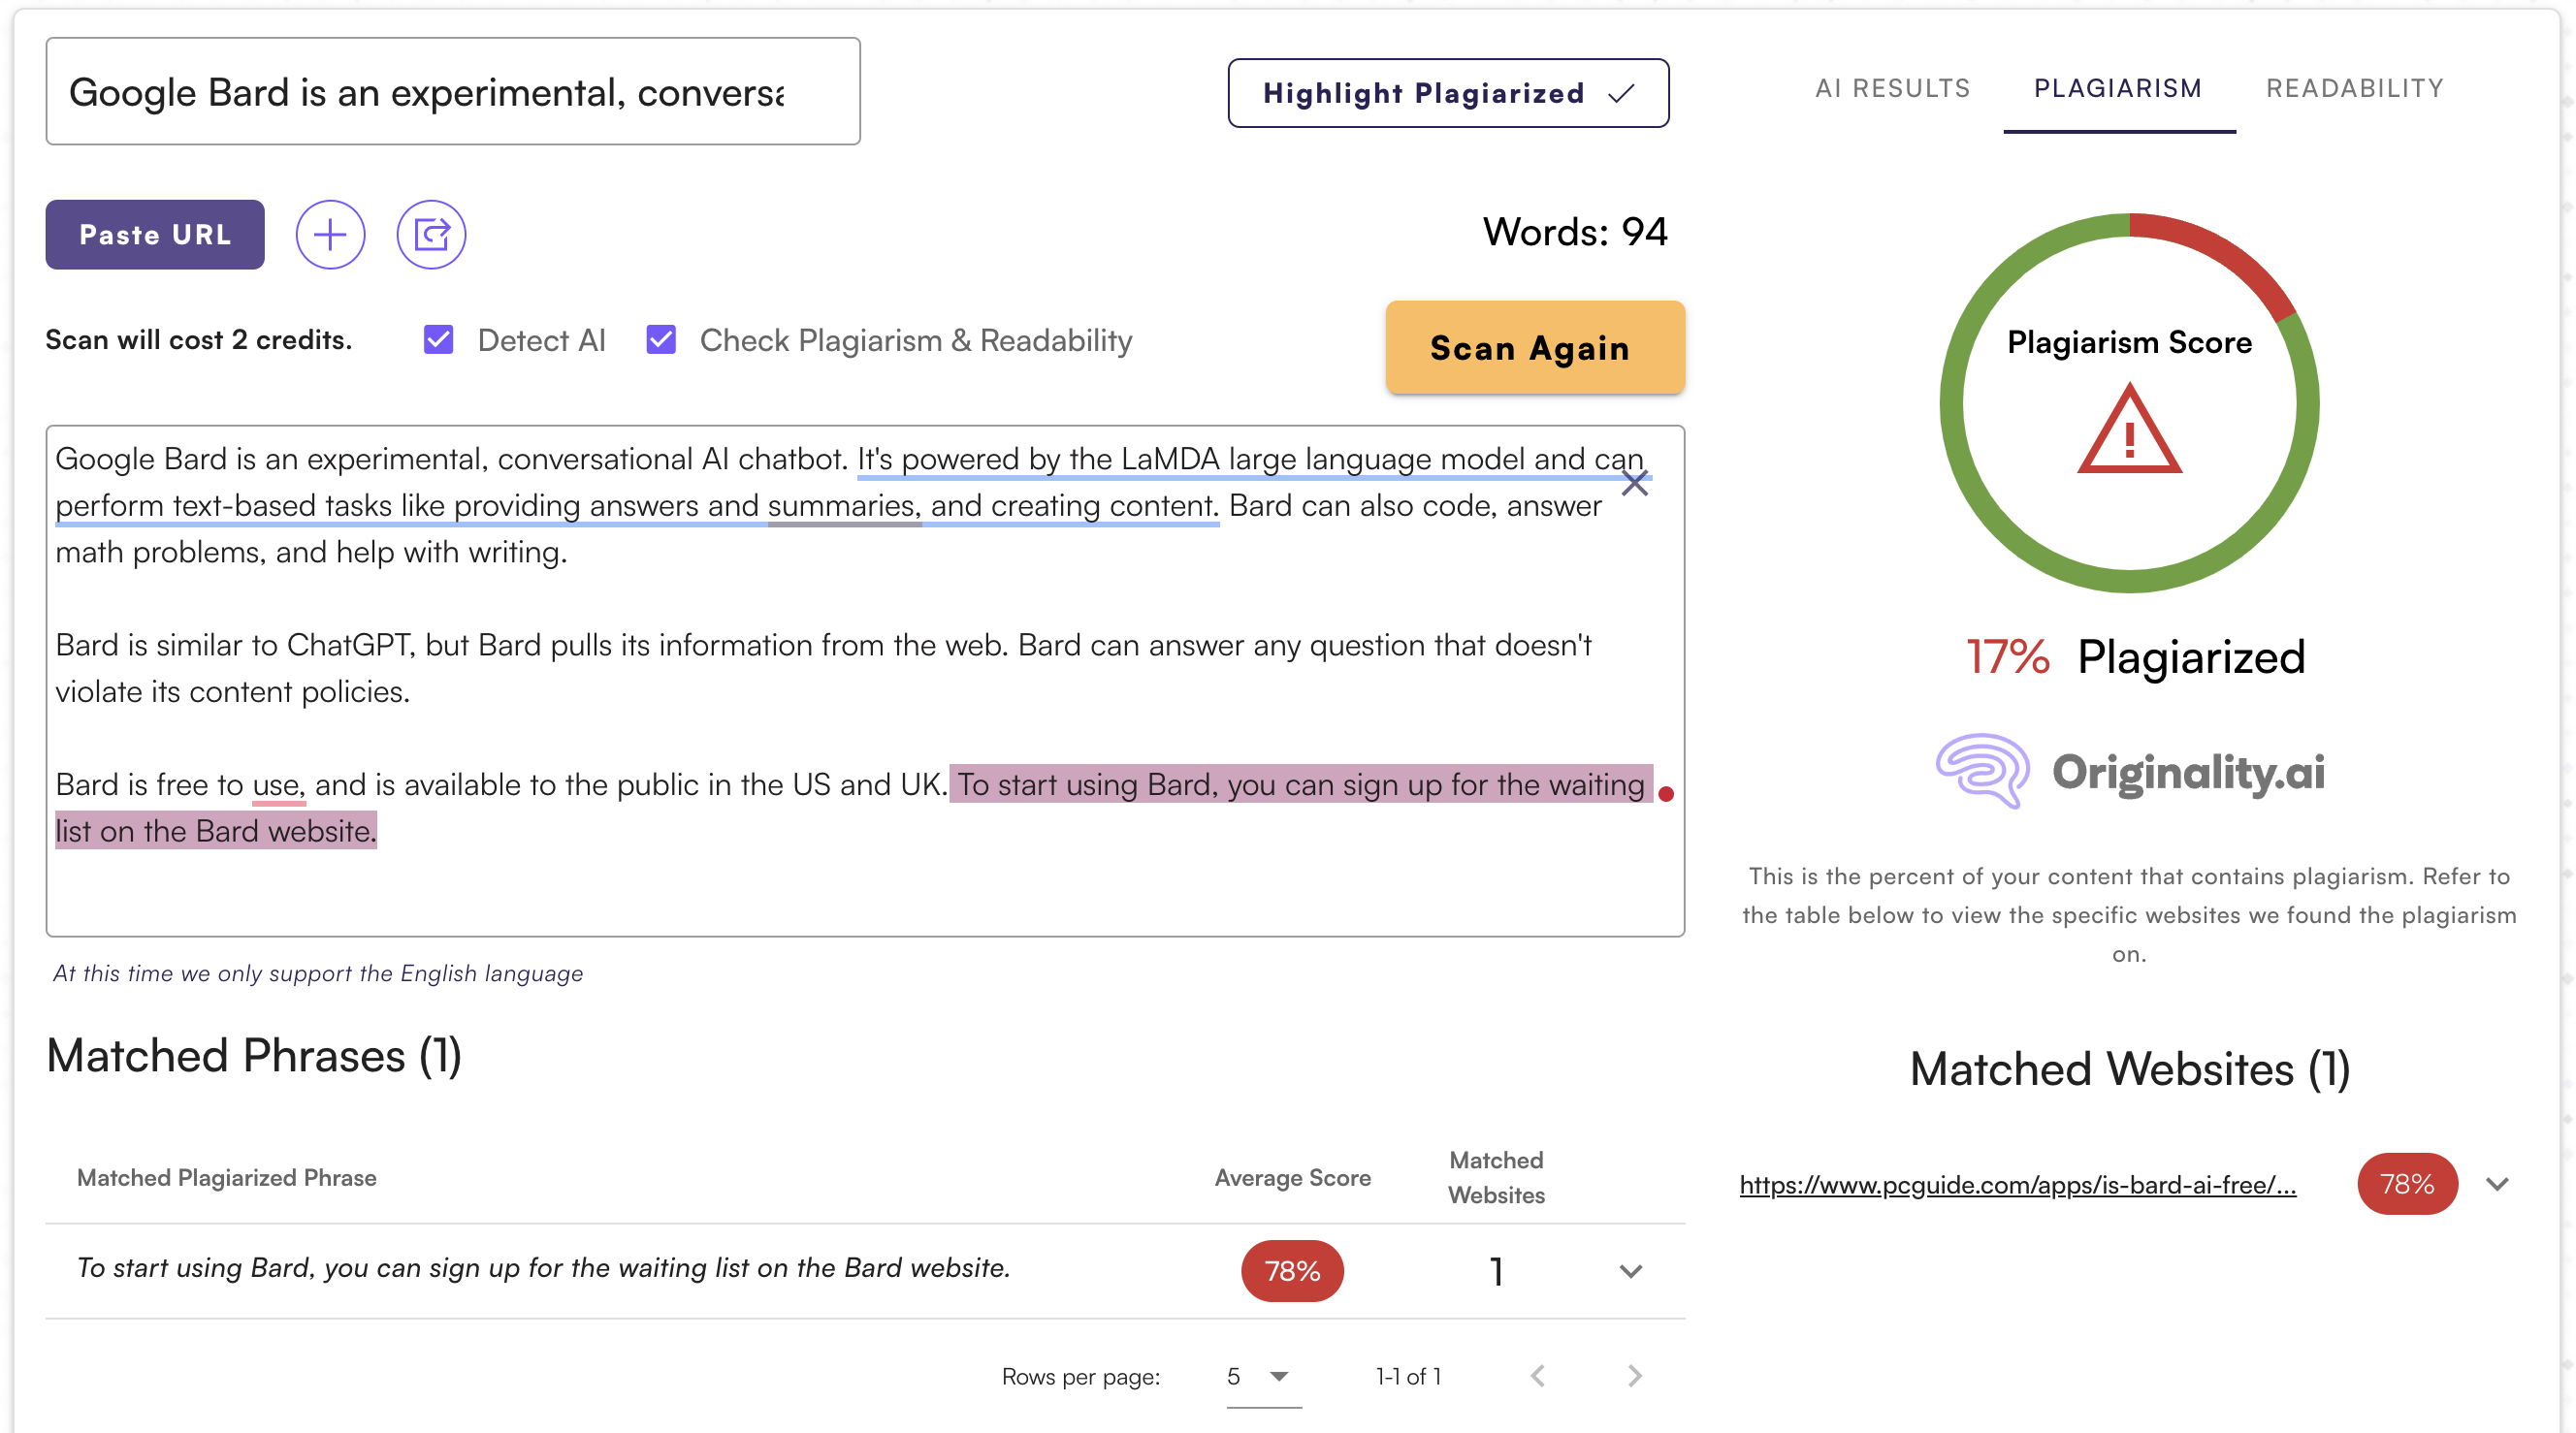Image resolution: width=2576 pixels, height=1433 pixels.
Task: Select the PLAGIARISM tab
Action: [x=2118, y=88]
